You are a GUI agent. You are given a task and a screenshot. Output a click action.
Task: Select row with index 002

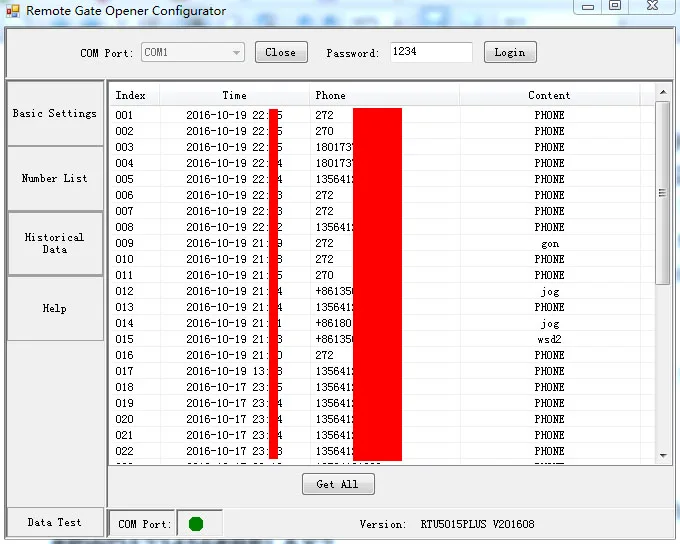[382, 131]
